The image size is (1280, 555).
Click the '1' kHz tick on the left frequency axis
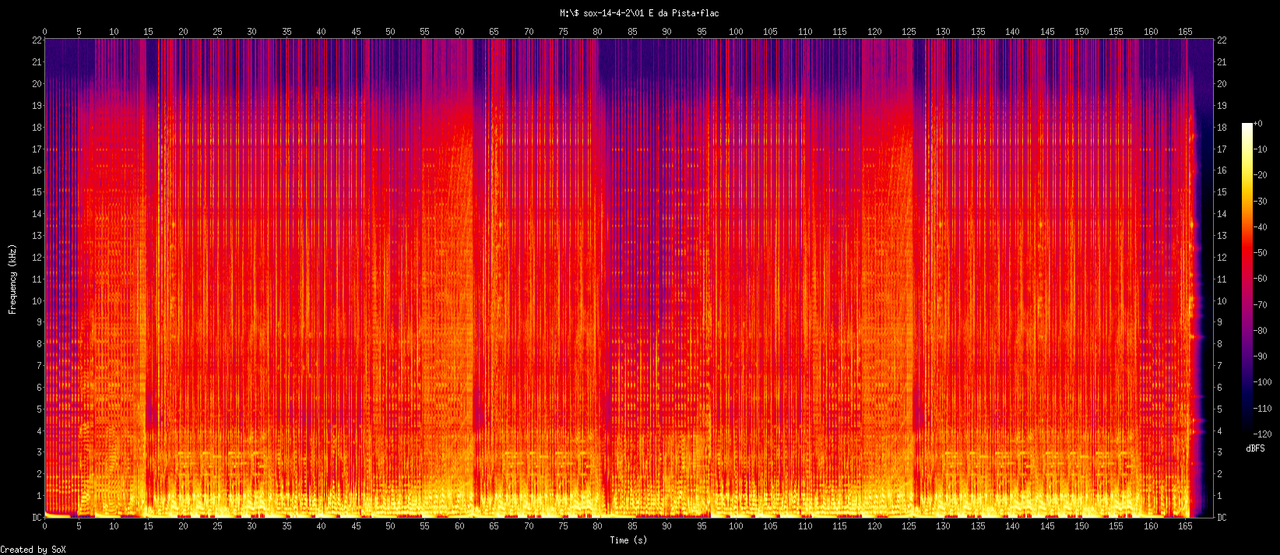[x=38, y=496]
